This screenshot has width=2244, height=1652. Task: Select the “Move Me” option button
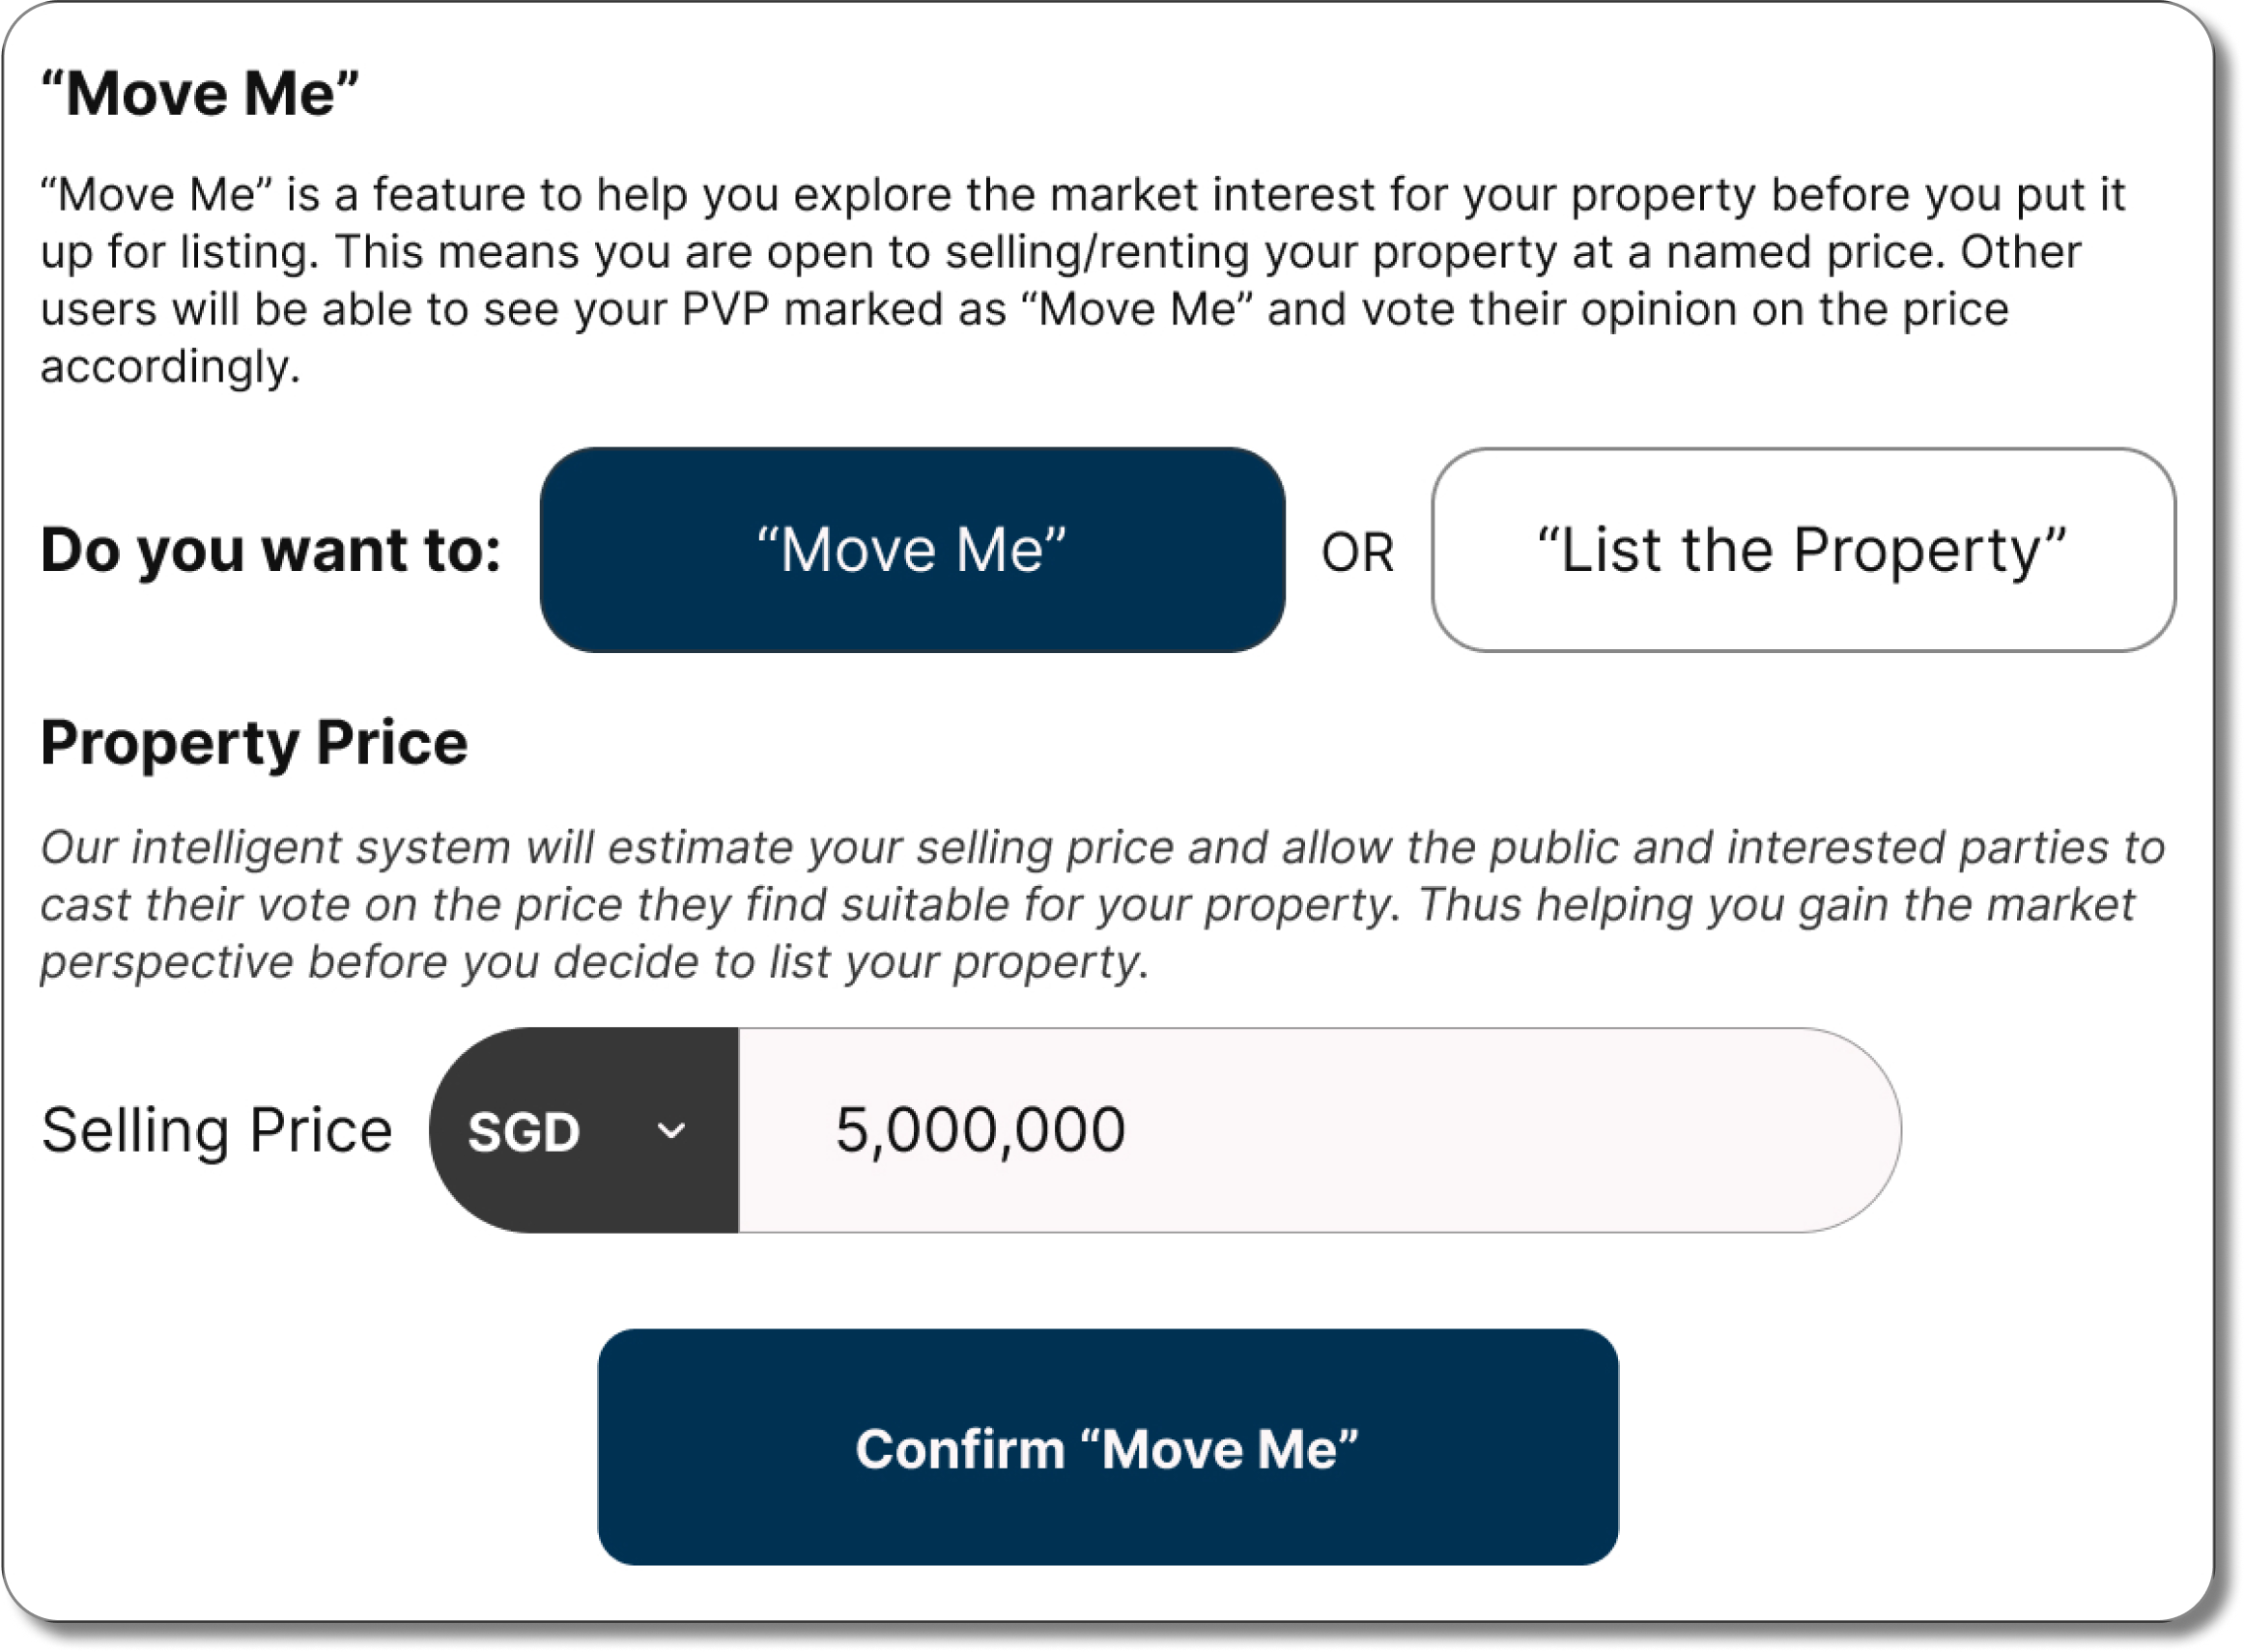(911, 550)
